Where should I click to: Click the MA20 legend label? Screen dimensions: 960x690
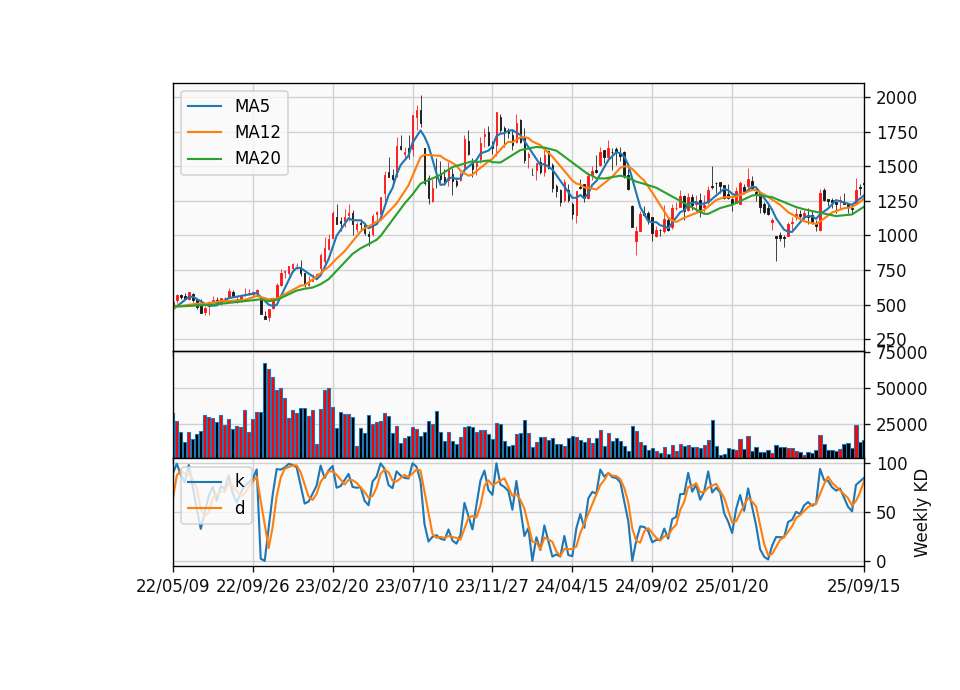tap(257, 159)
